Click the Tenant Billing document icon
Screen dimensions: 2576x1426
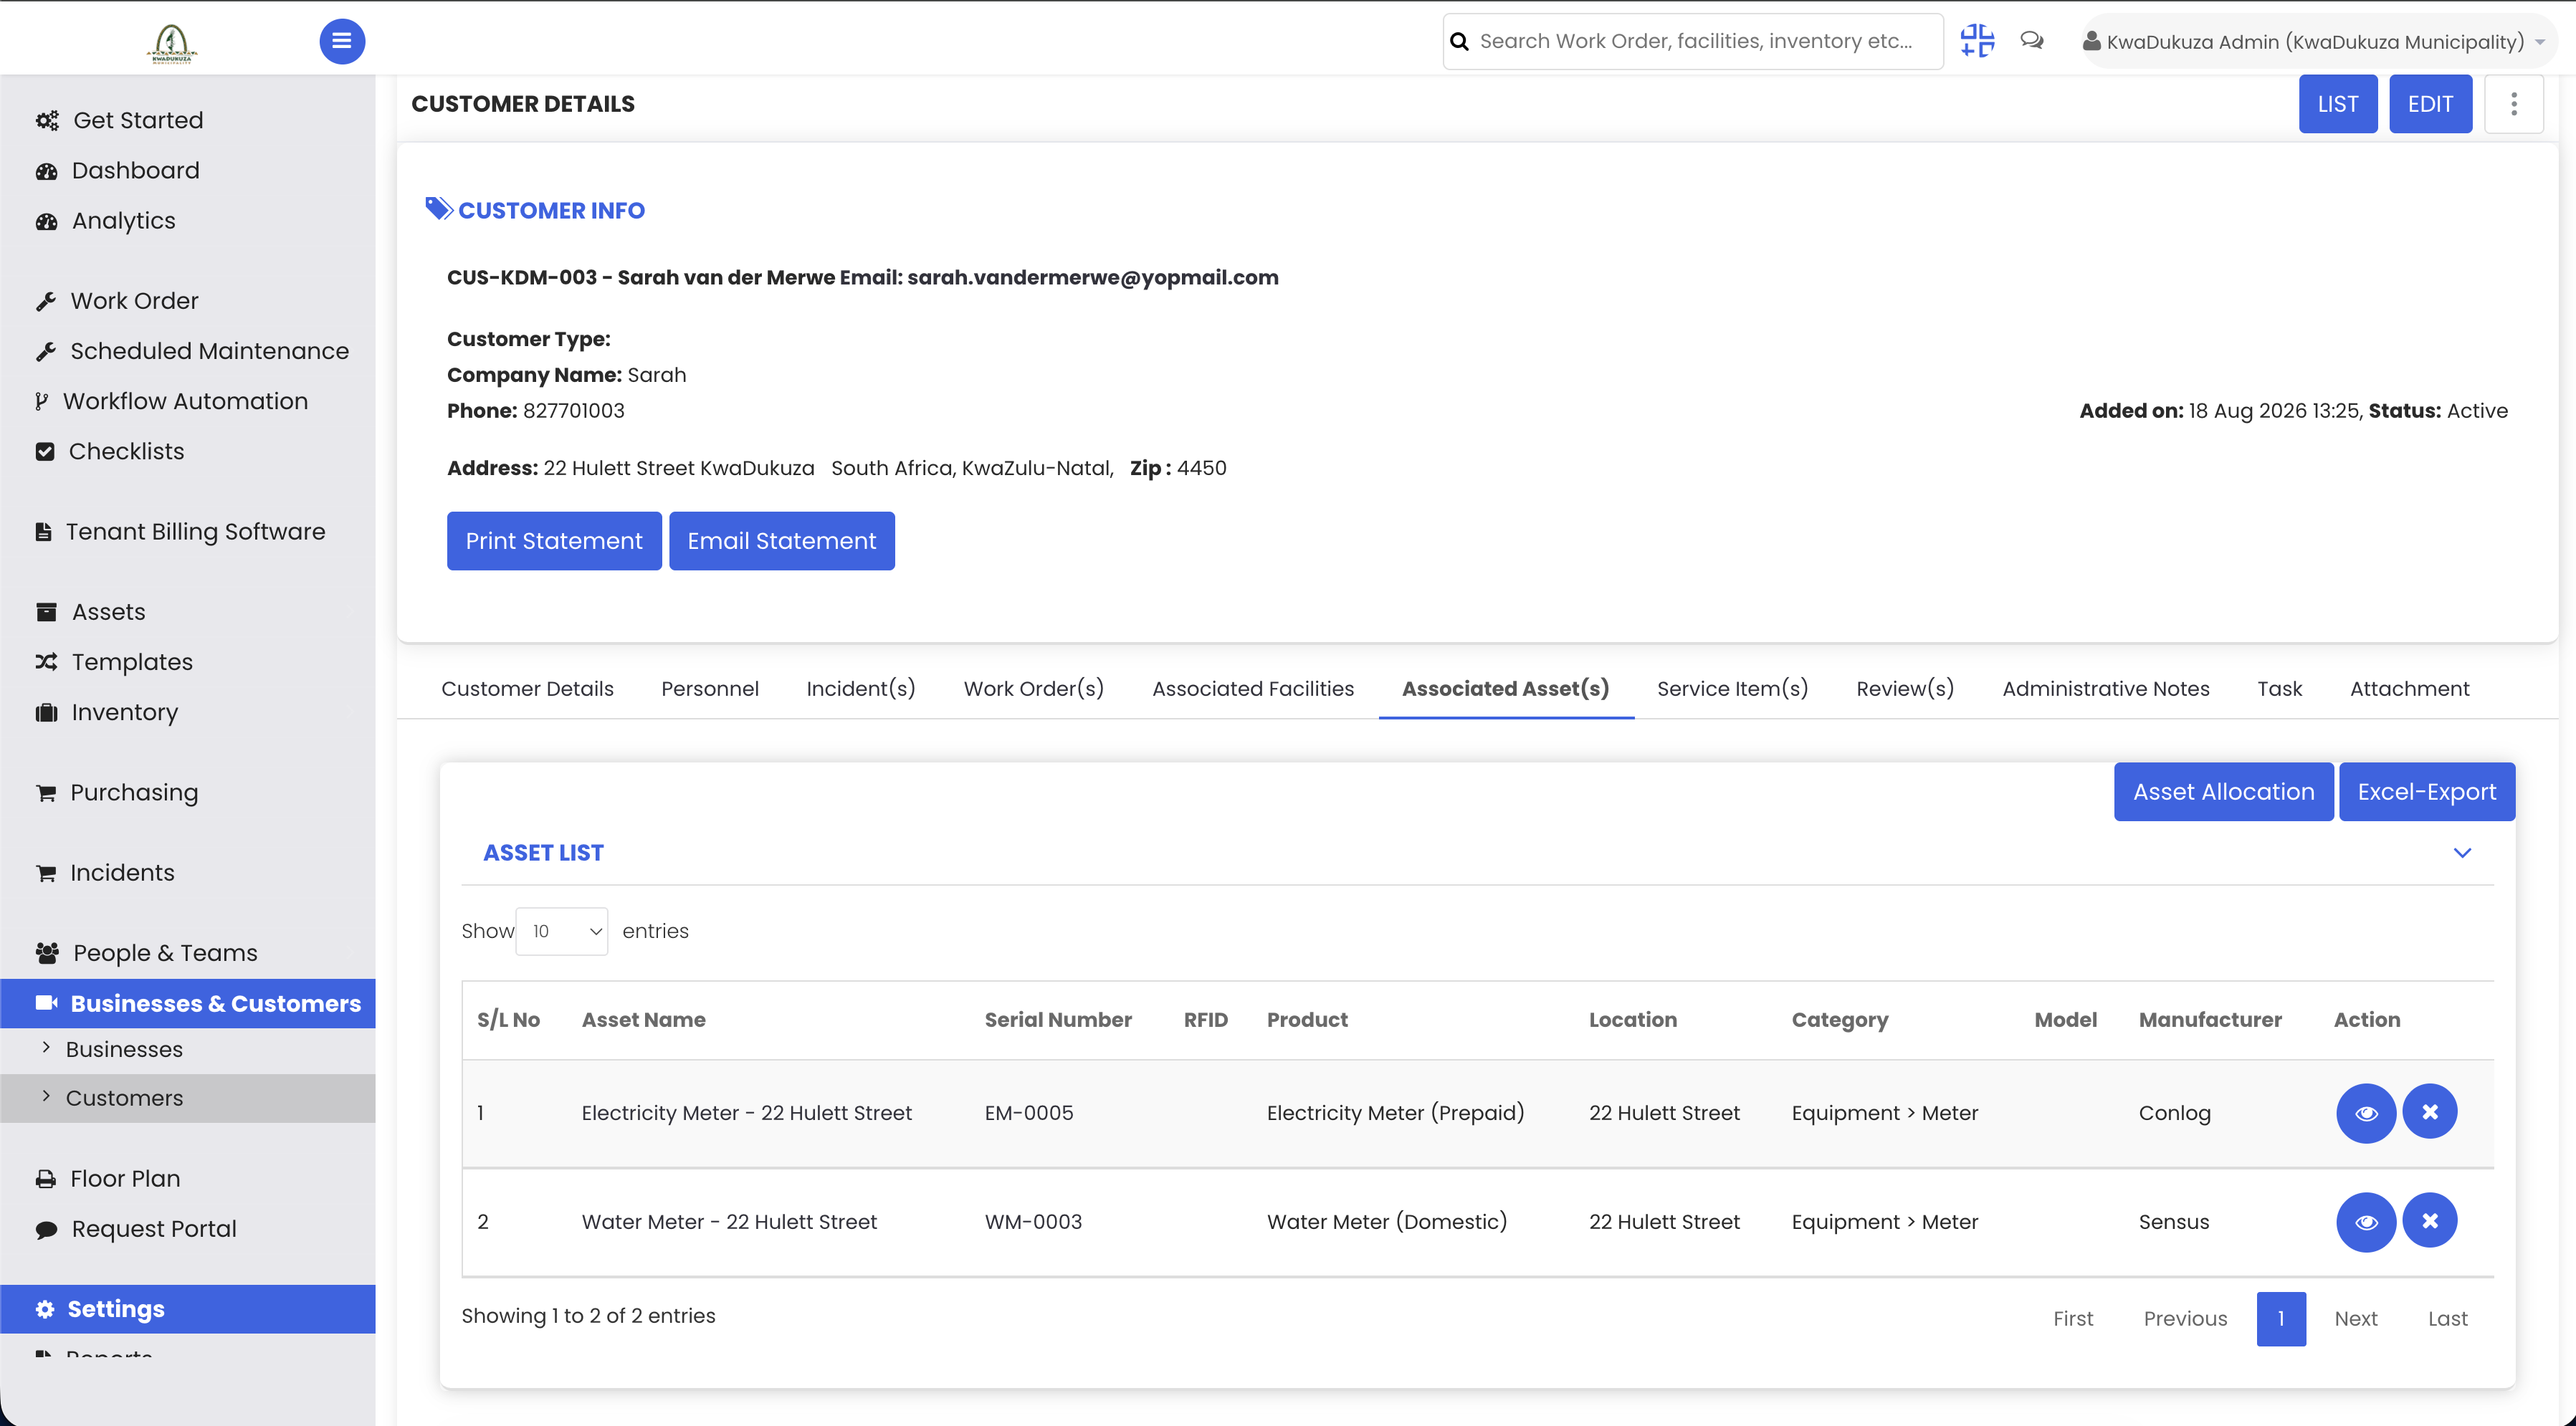point(43,532)
